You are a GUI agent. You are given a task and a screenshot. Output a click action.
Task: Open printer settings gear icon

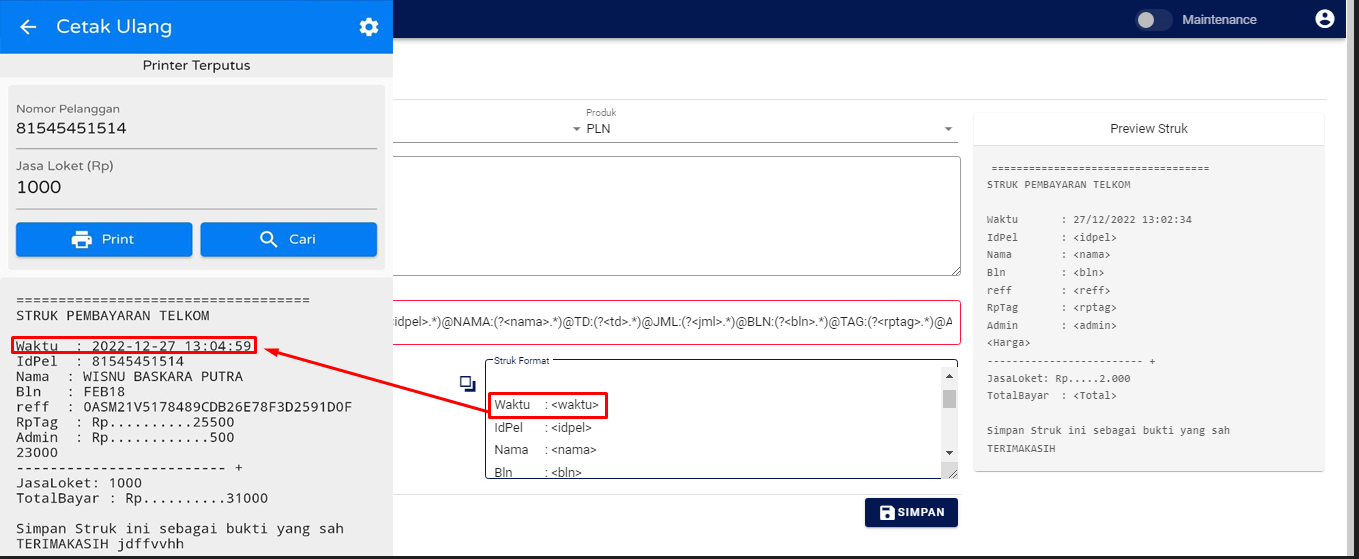coord(369,27)
